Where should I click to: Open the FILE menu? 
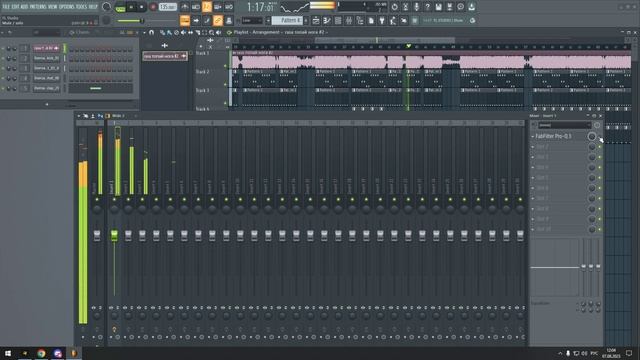pyautogui.click(x=6, y=7)
